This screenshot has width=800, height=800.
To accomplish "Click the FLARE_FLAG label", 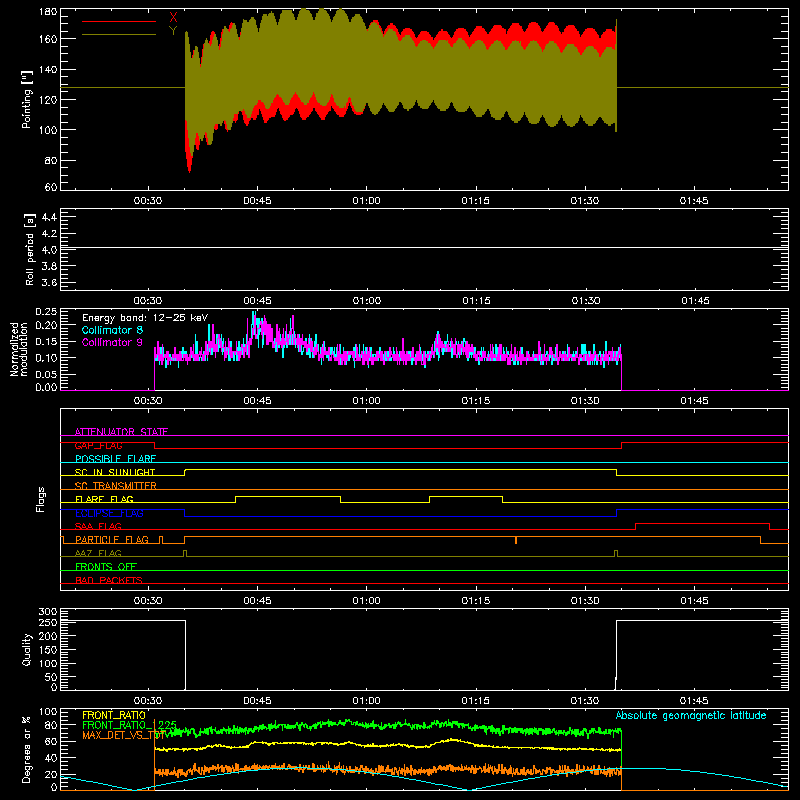I will coord(104,499).
